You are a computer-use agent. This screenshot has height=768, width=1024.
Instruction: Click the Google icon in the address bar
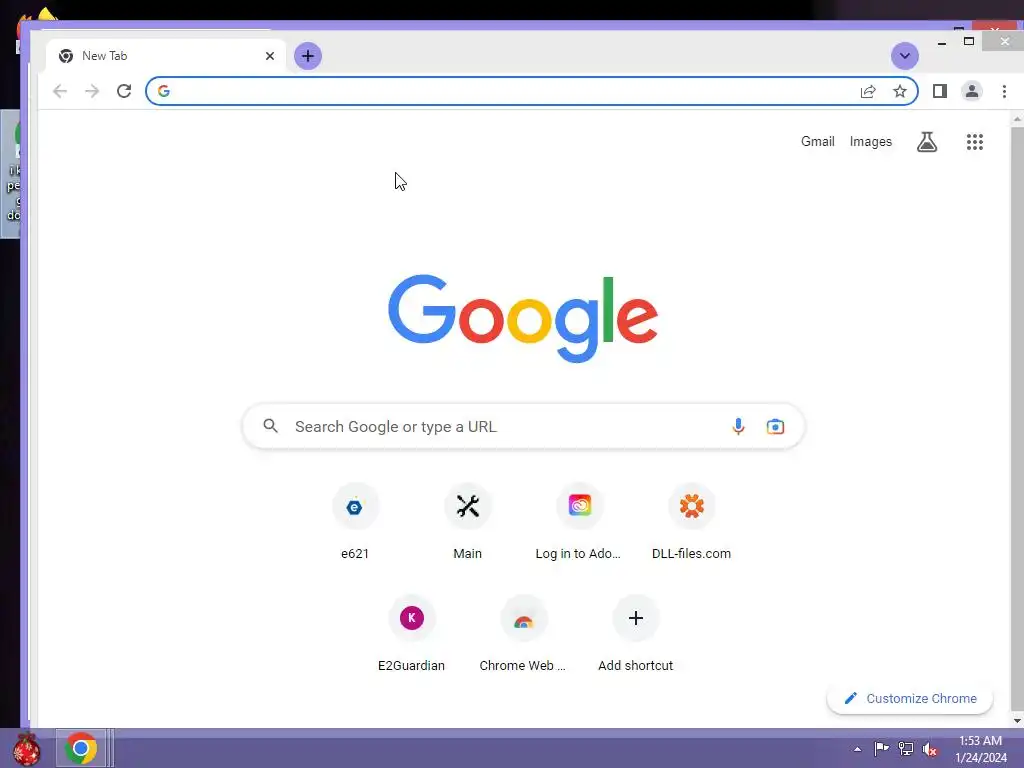pyautogui.click(x=164, y=91)
